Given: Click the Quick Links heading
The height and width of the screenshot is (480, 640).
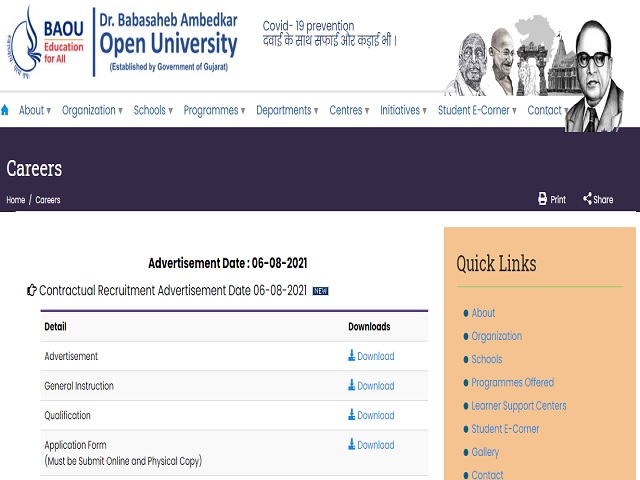Looking at the screenshot, I should [496, 263].
